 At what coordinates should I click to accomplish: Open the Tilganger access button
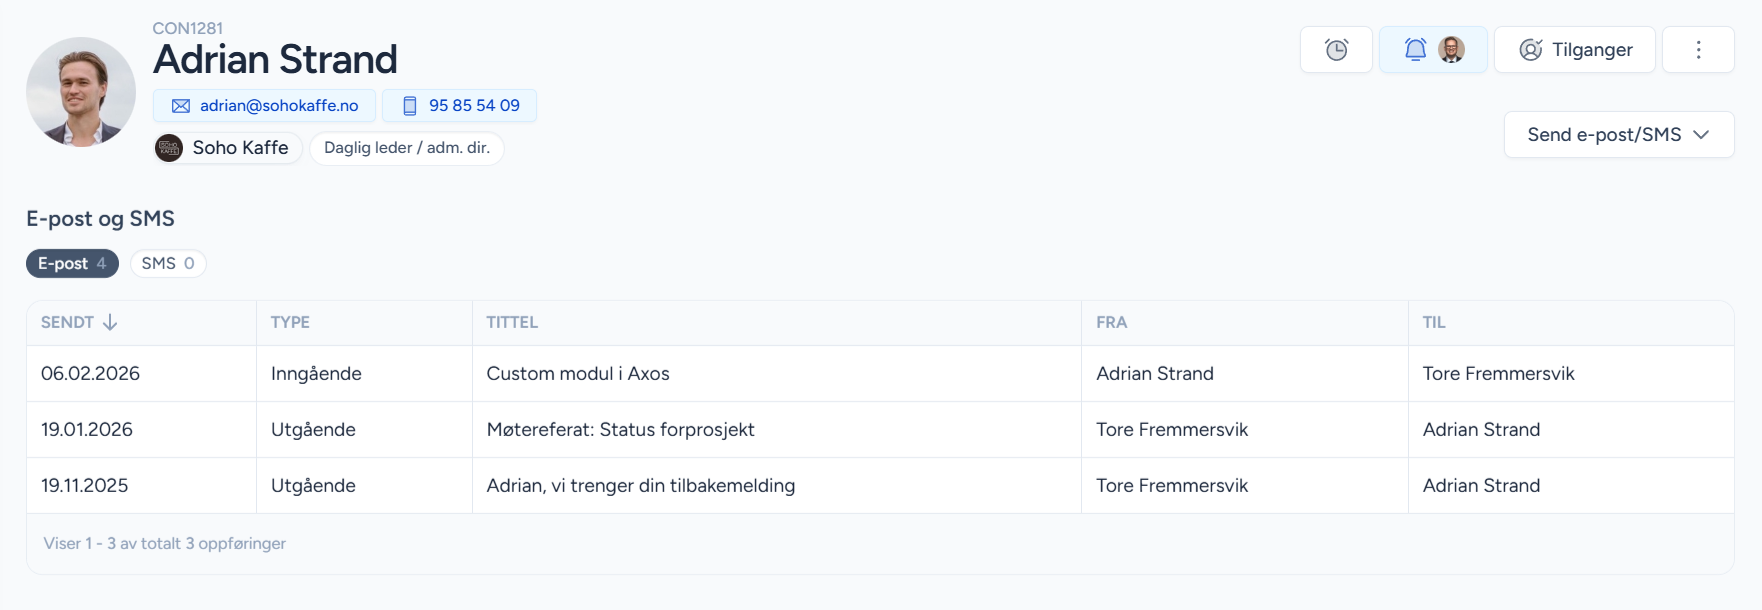click(x=1575, y=50)
